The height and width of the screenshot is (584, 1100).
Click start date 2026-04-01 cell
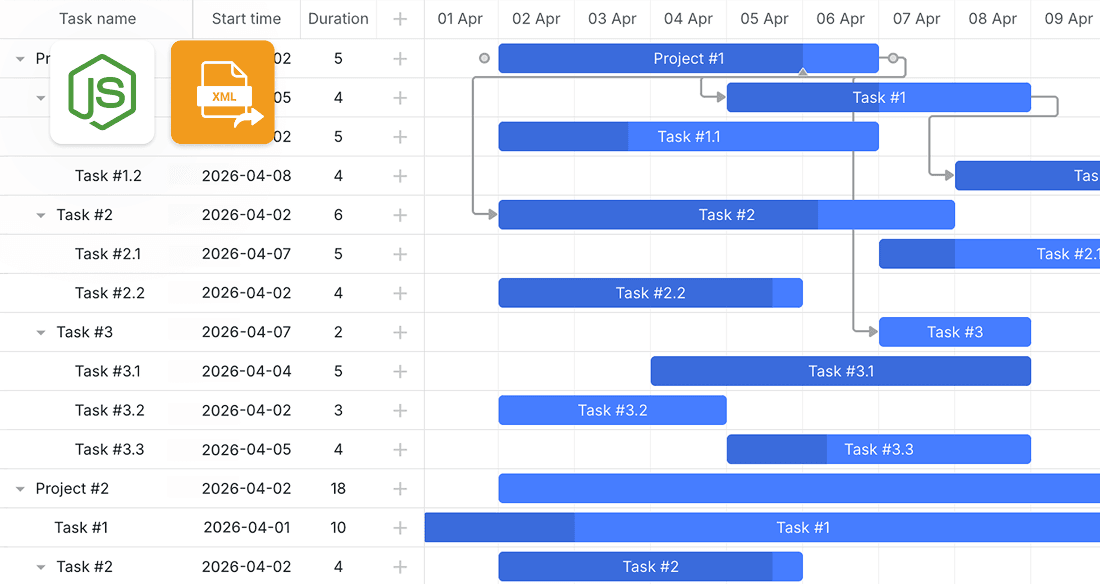pyautogui.click(x=246, y=527)
